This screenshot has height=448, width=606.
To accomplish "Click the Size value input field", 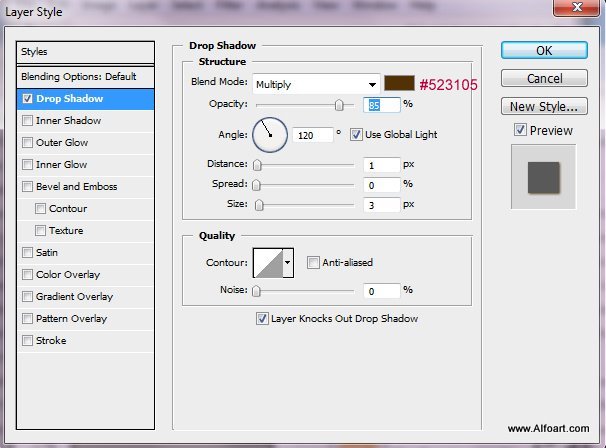I will [x=381, y=205].
